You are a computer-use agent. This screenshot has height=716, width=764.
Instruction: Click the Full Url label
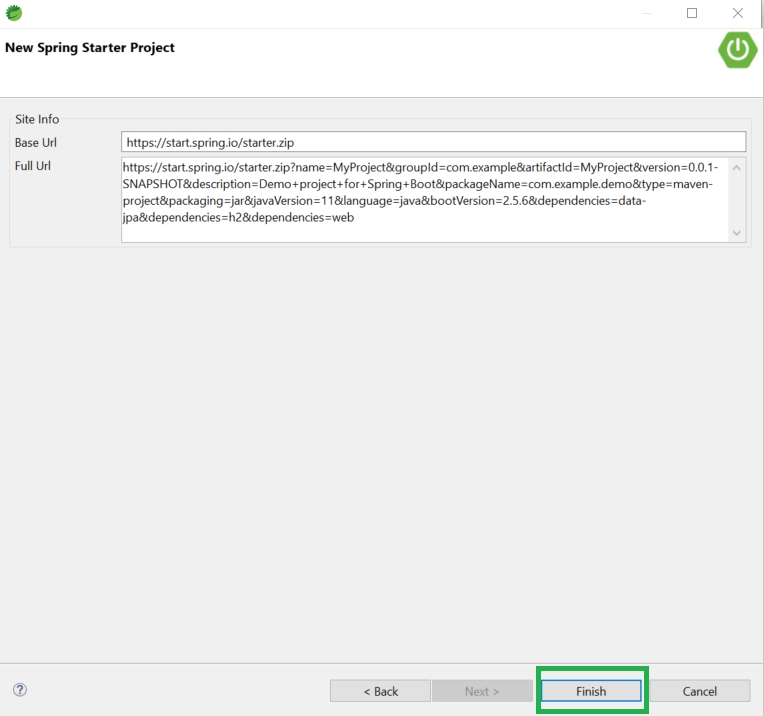(33, 166)
